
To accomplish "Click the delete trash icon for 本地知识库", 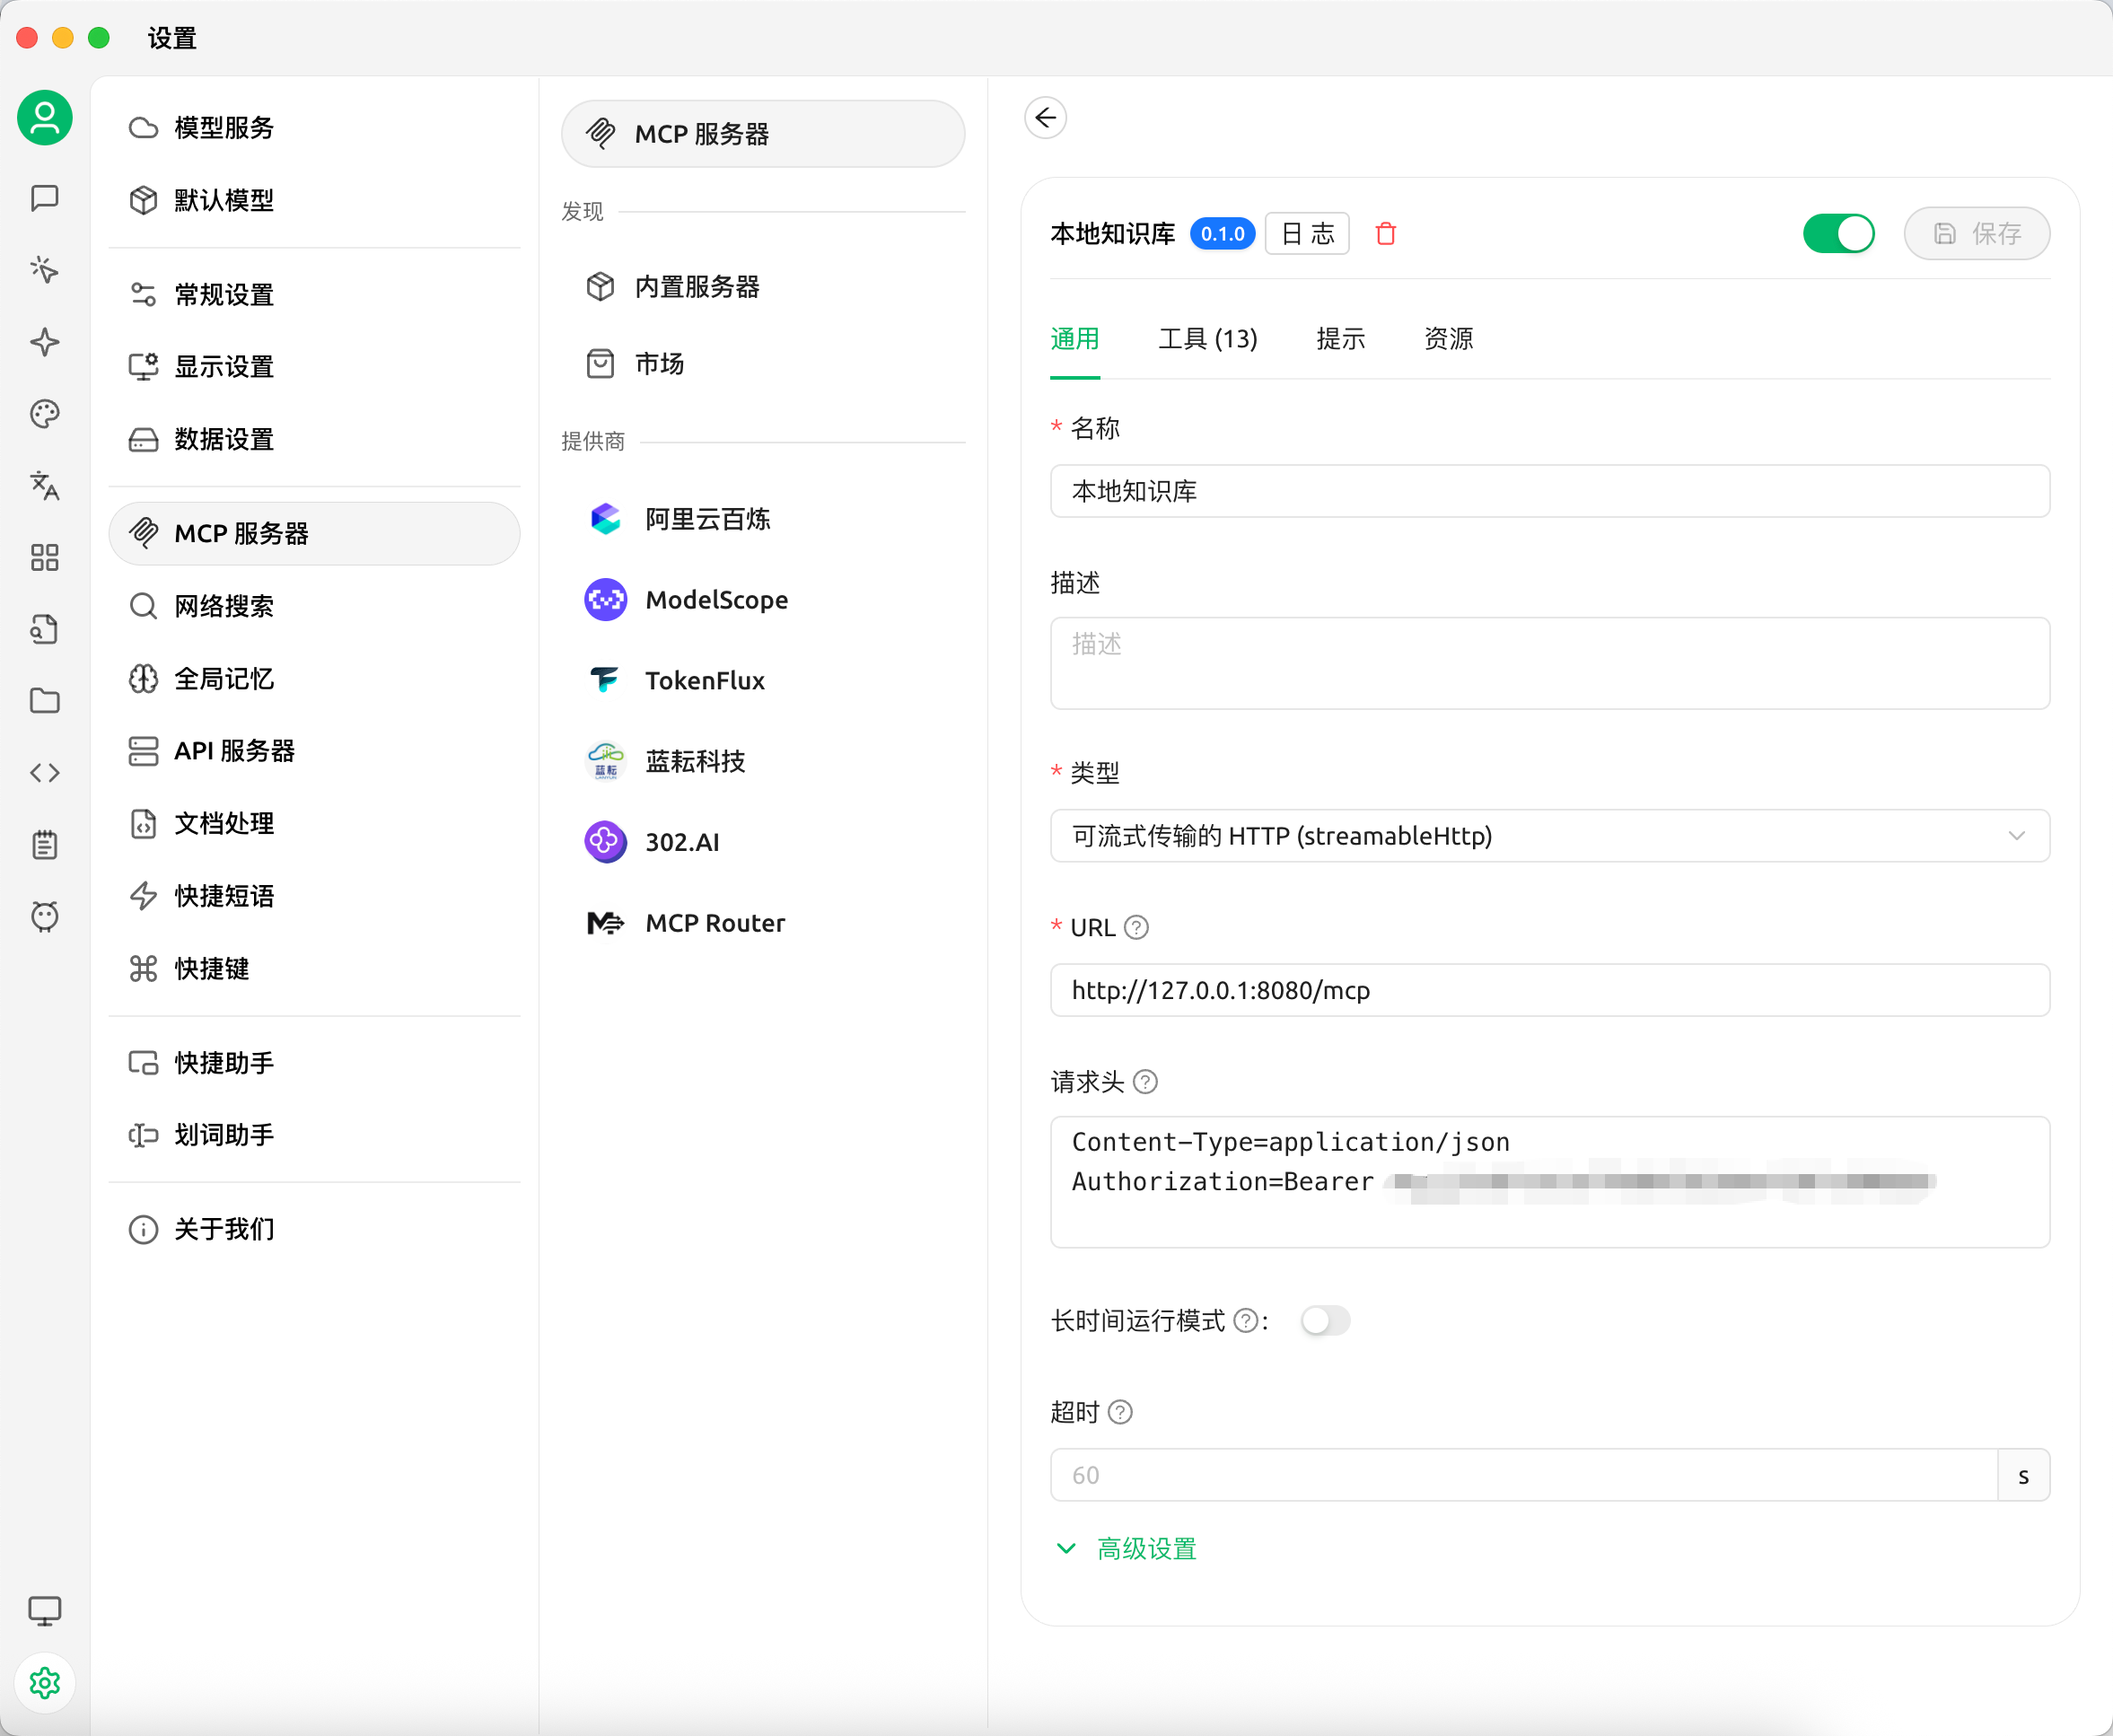I will 1386,233.
